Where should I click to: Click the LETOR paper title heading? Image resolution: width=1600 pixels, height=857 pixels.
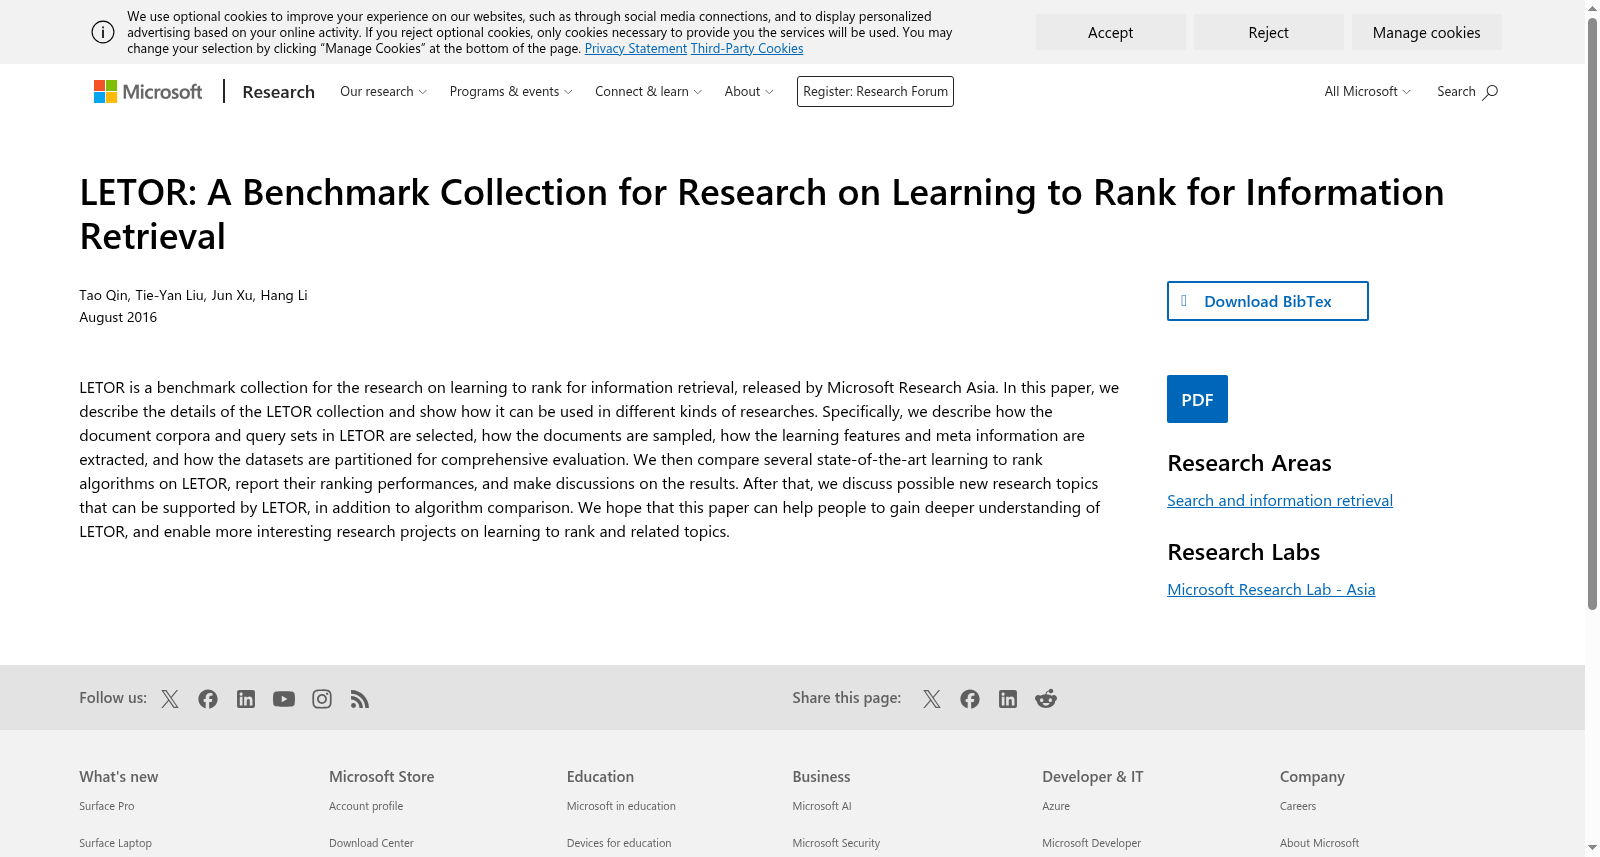click(x=762, y=214)
